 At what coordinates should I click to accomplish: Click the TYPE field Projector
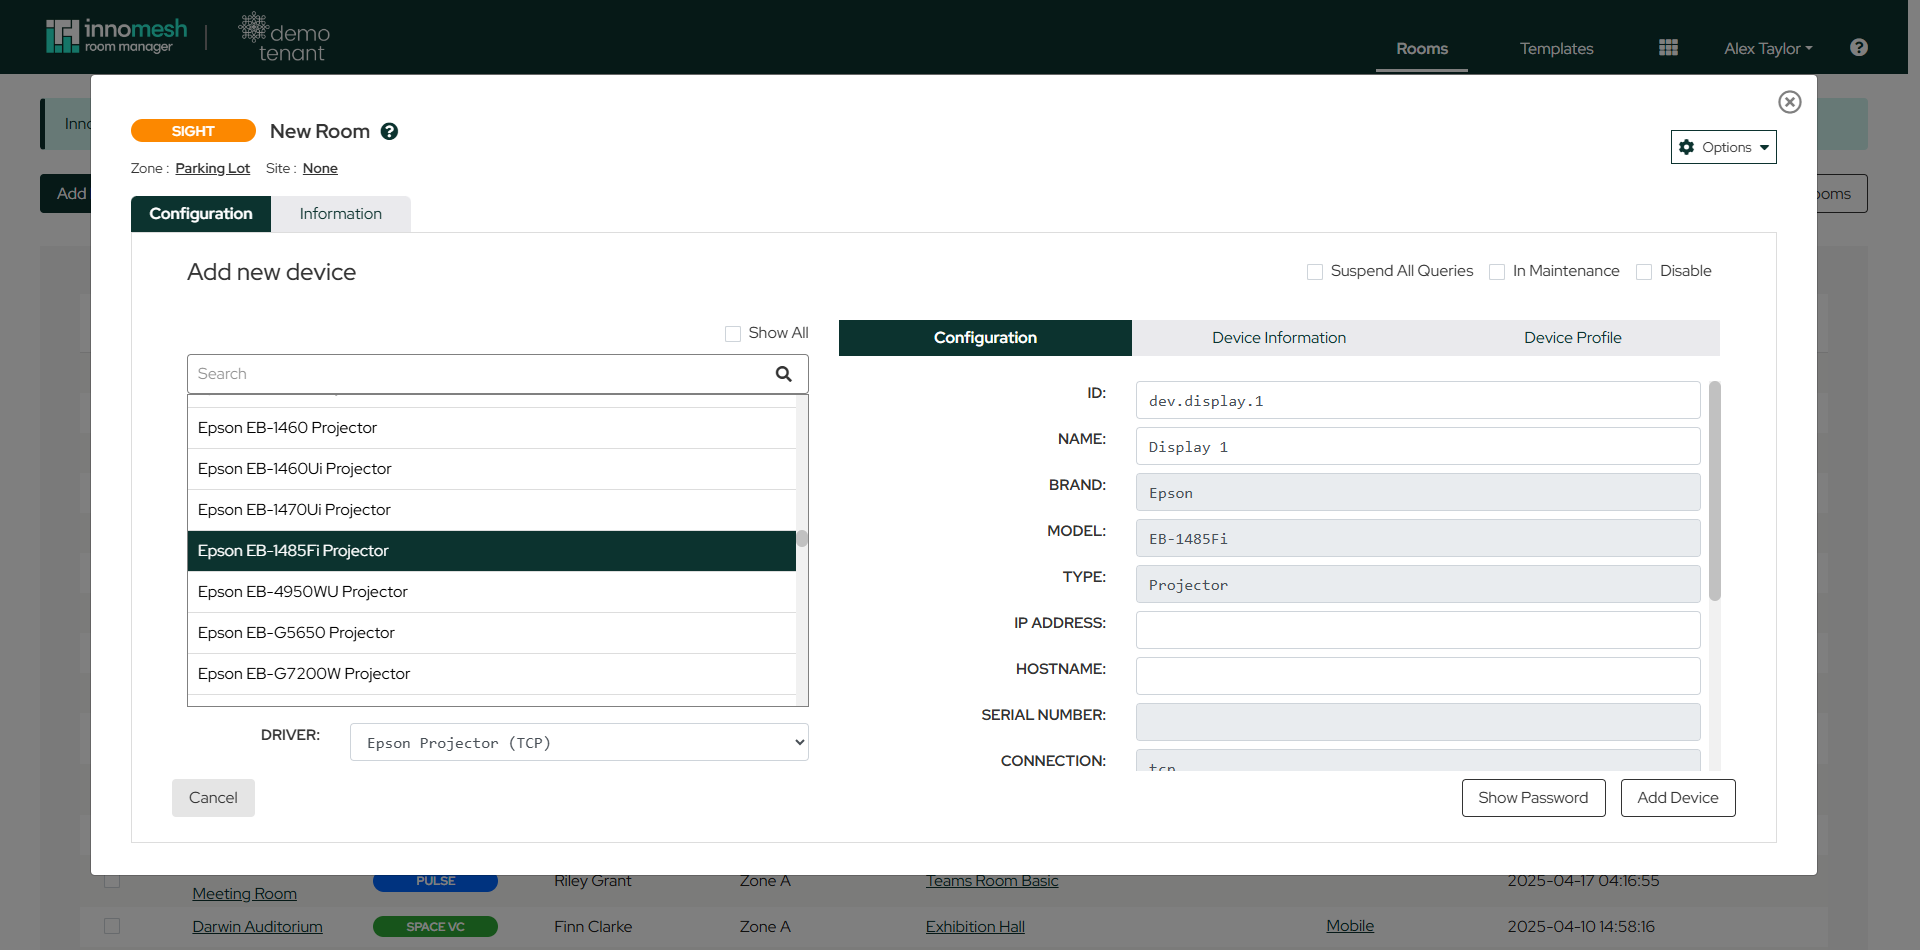tap(1418, 584)
